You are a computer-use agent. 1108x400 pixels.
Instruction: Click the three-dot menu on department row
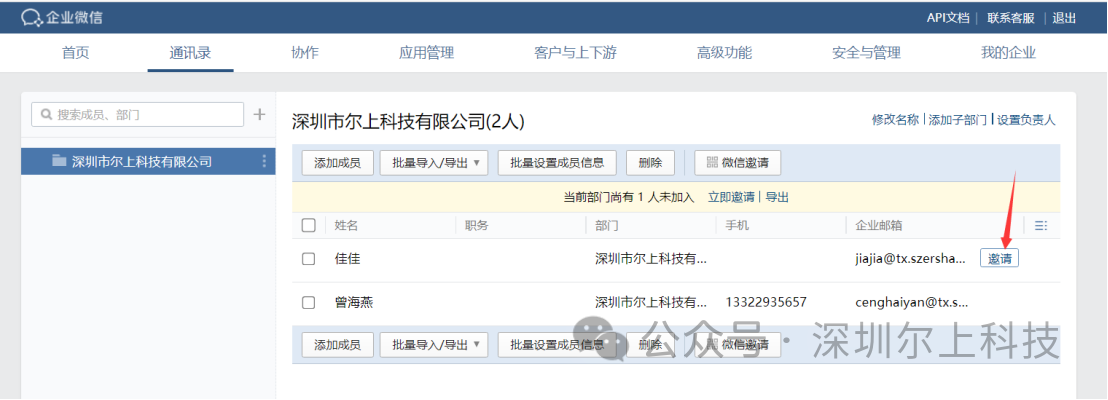pos(264,161)
